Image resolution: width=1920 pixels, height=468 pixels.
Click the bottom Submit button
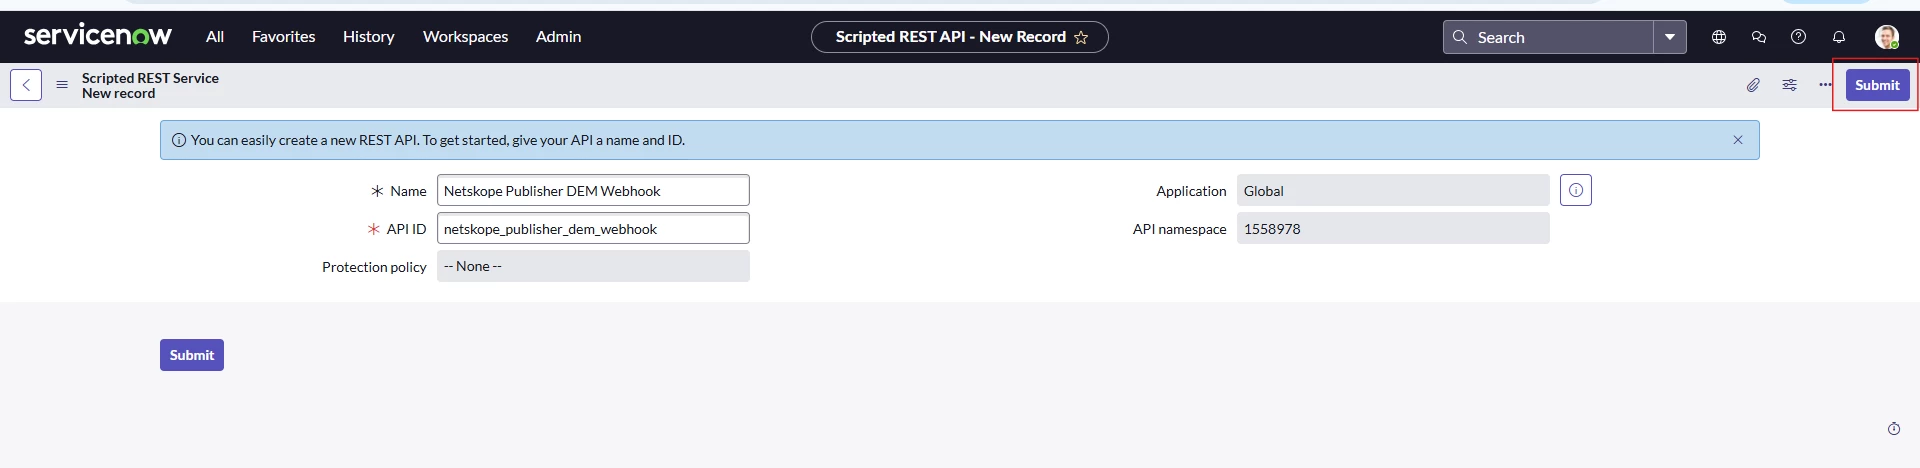point(192,355)
